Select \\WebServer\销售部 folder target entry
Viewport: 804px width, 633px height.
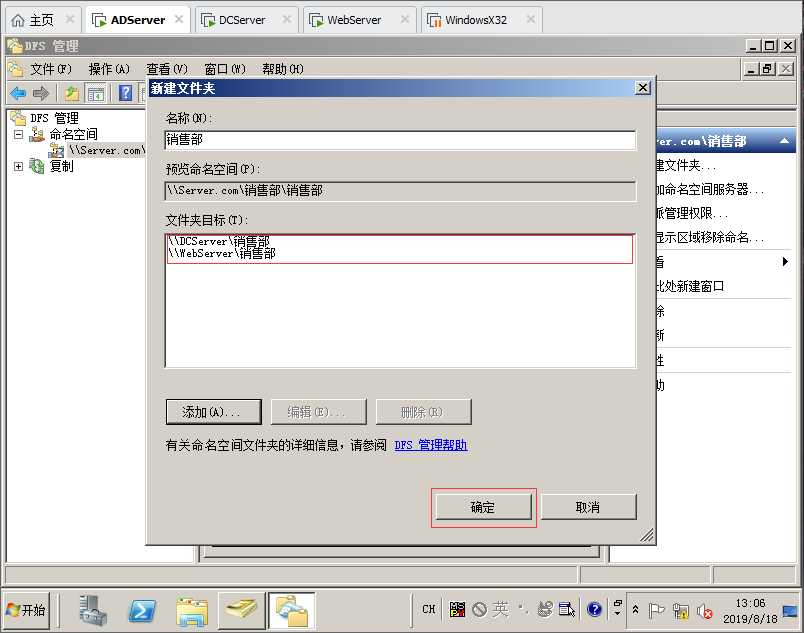tap(222, 253)
